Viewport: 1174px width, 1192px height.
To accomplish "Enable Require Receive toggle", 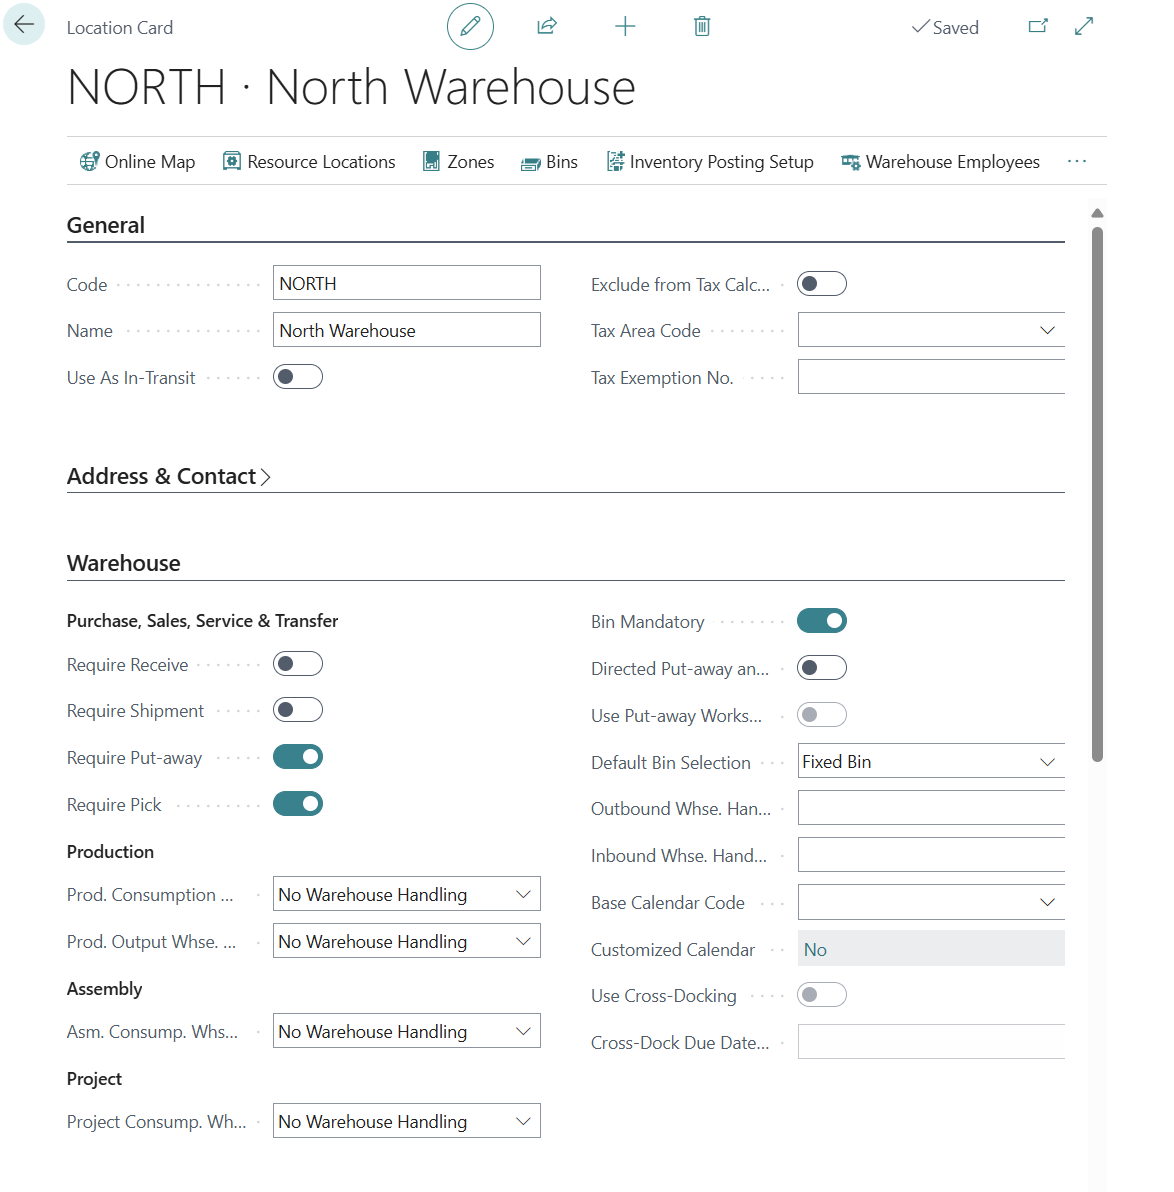I will click(x=298, y=664).
